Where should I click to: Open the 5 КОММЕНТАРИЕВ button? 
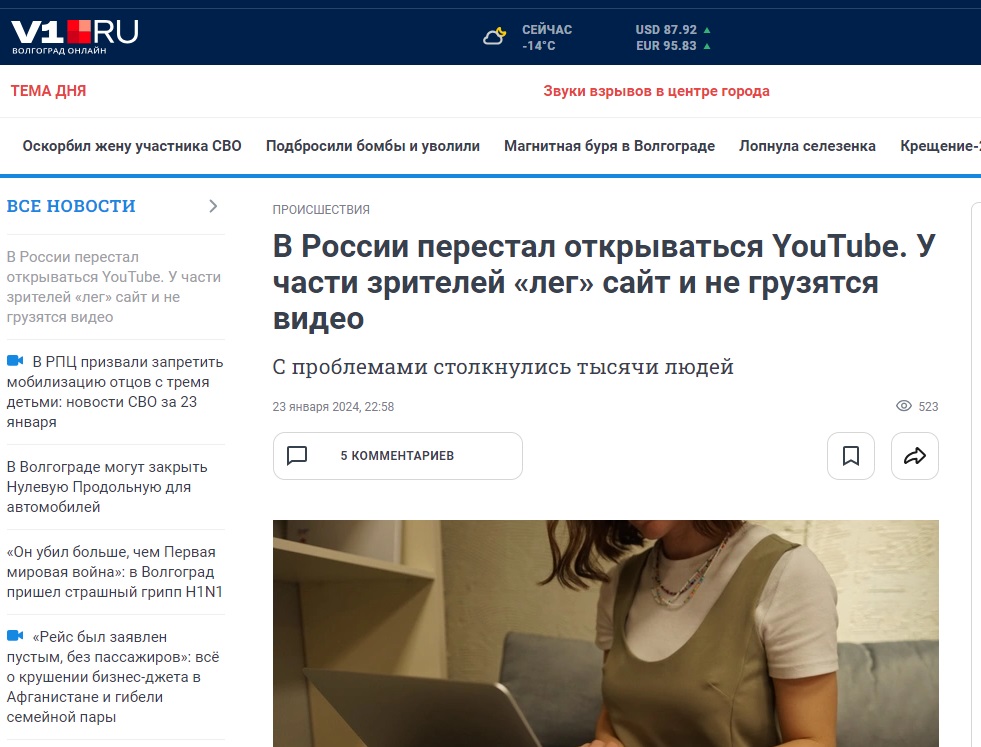tap(398, 456)
